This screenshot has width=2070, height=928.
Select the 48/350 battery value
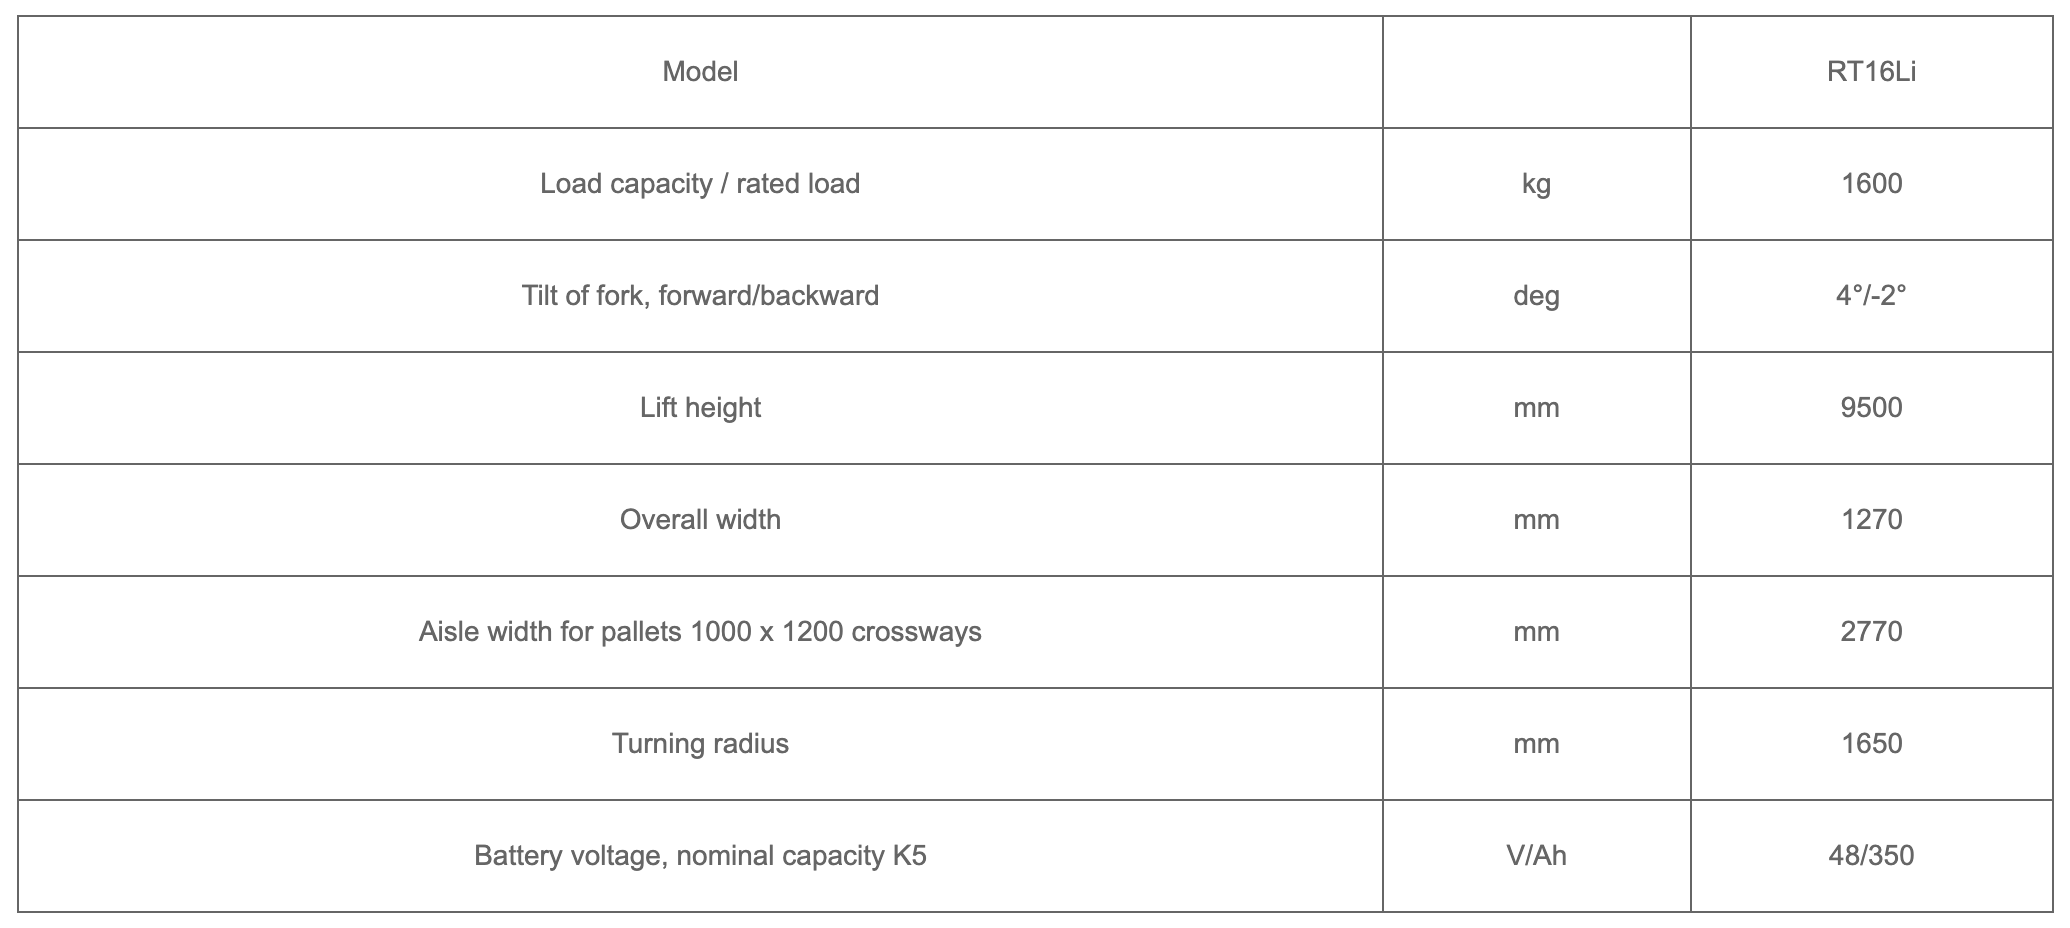click(x=1871, y=856)
